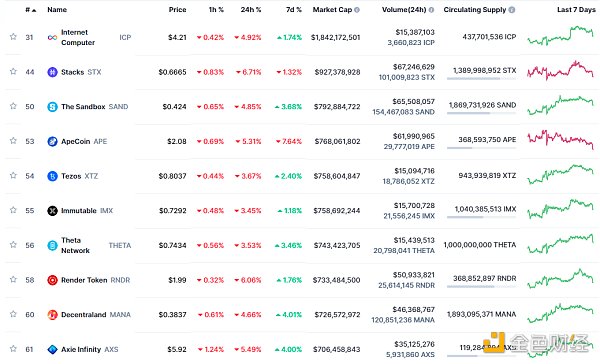The width and height of the screenshot is (600, 364).
Task: Toggle the watchlist star for Render Token
Action: (x=13, y=279)
